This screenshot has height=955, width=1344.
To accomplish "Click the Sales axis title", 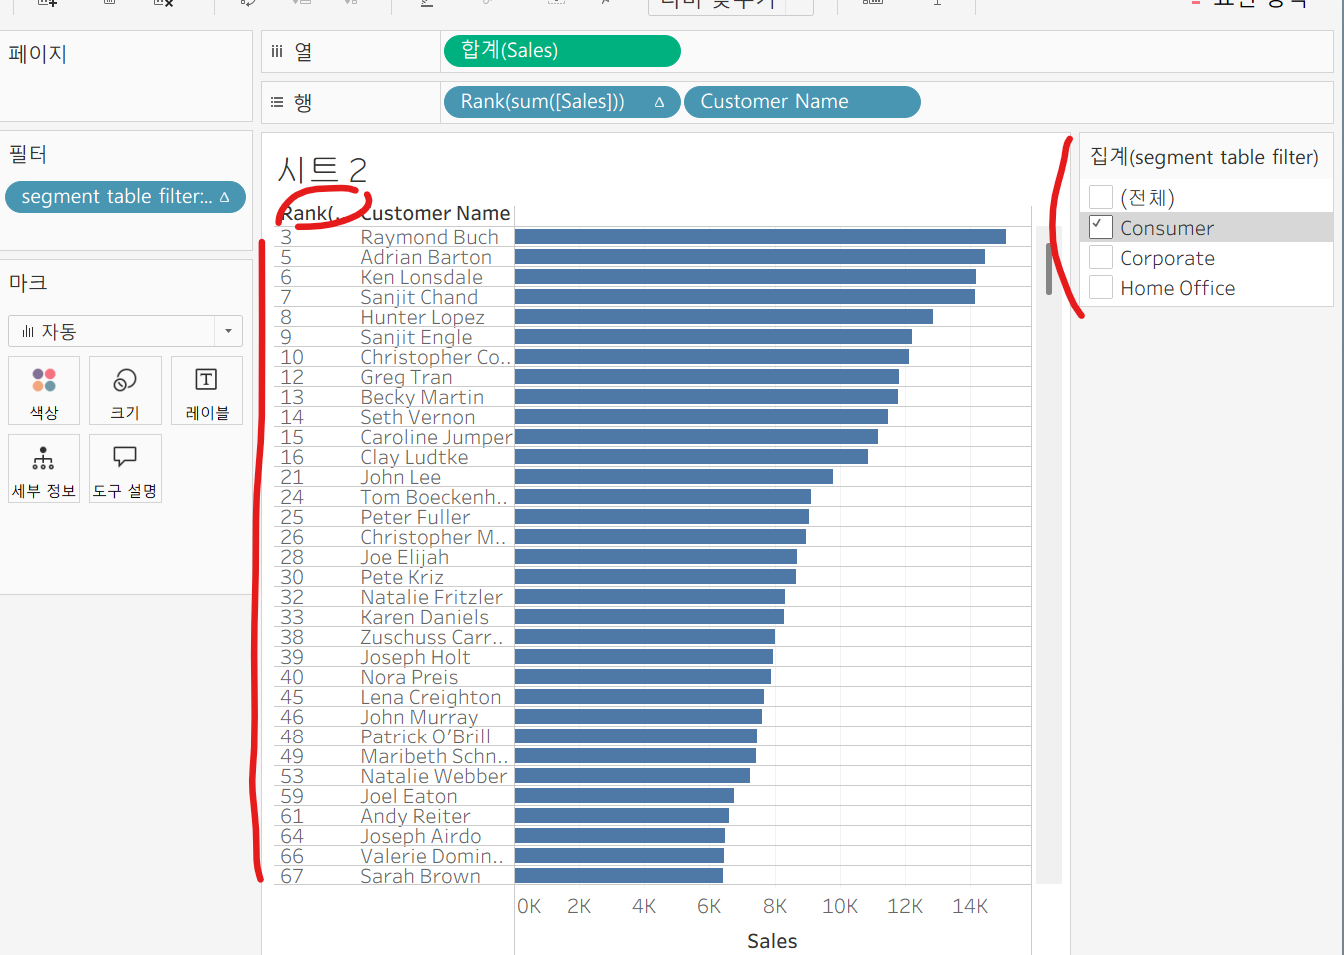I will [772, 941].
